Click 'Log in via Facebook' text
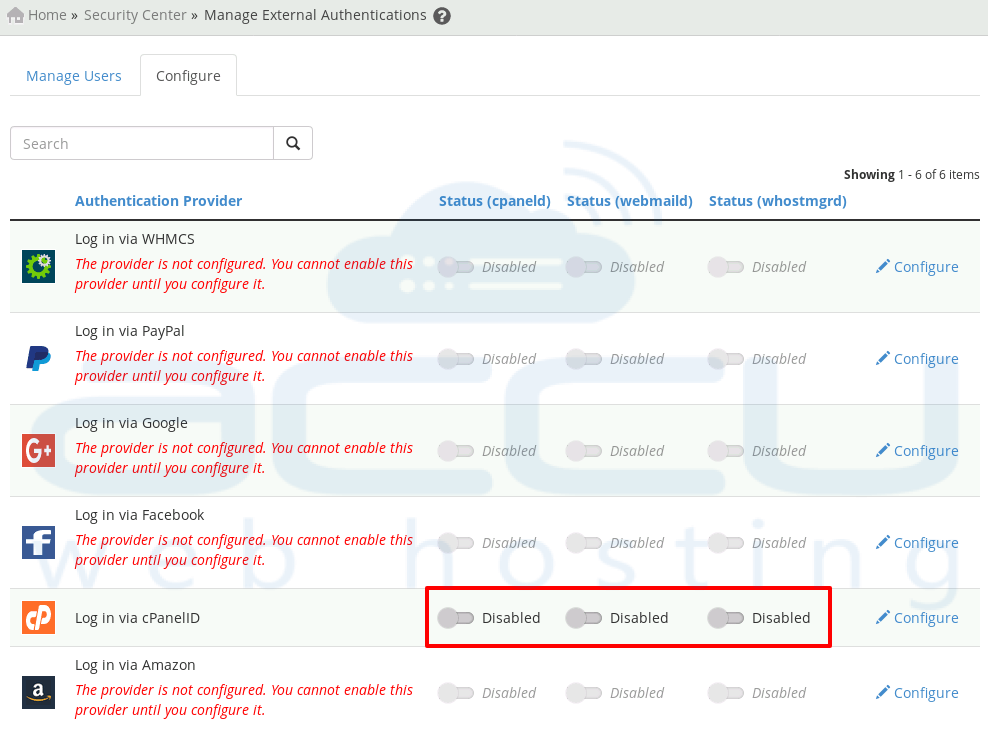 tap(139, 515)
